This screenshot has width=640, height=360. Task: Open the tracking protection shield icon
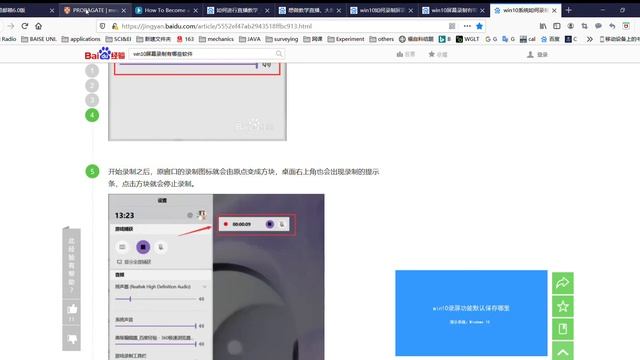pos(102,26)
